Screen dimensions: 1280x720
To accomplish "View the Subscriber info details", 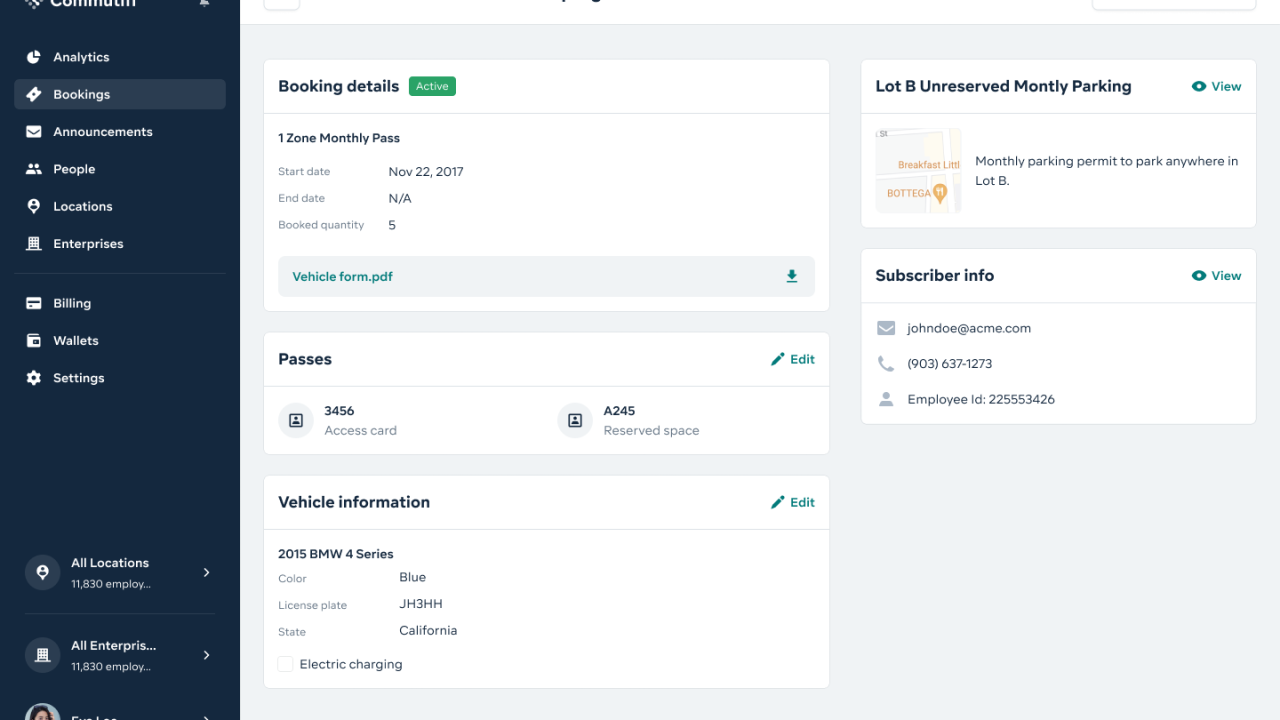I will [x=1216, y=276].
